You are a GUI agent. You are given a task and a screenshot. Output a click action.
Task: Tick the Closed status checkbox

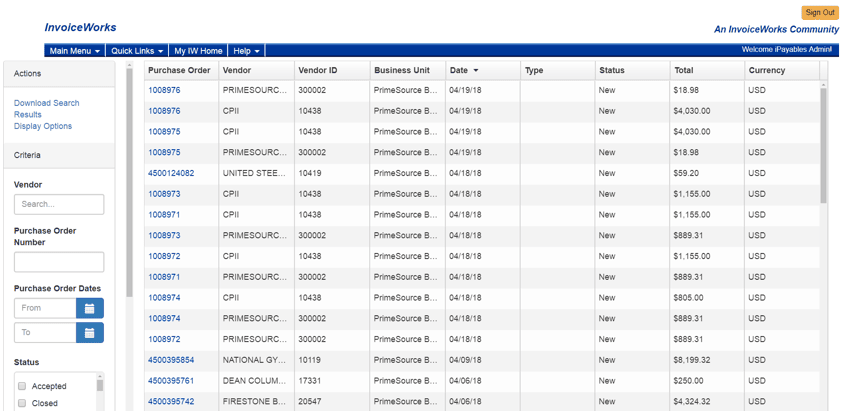(22, 403)
